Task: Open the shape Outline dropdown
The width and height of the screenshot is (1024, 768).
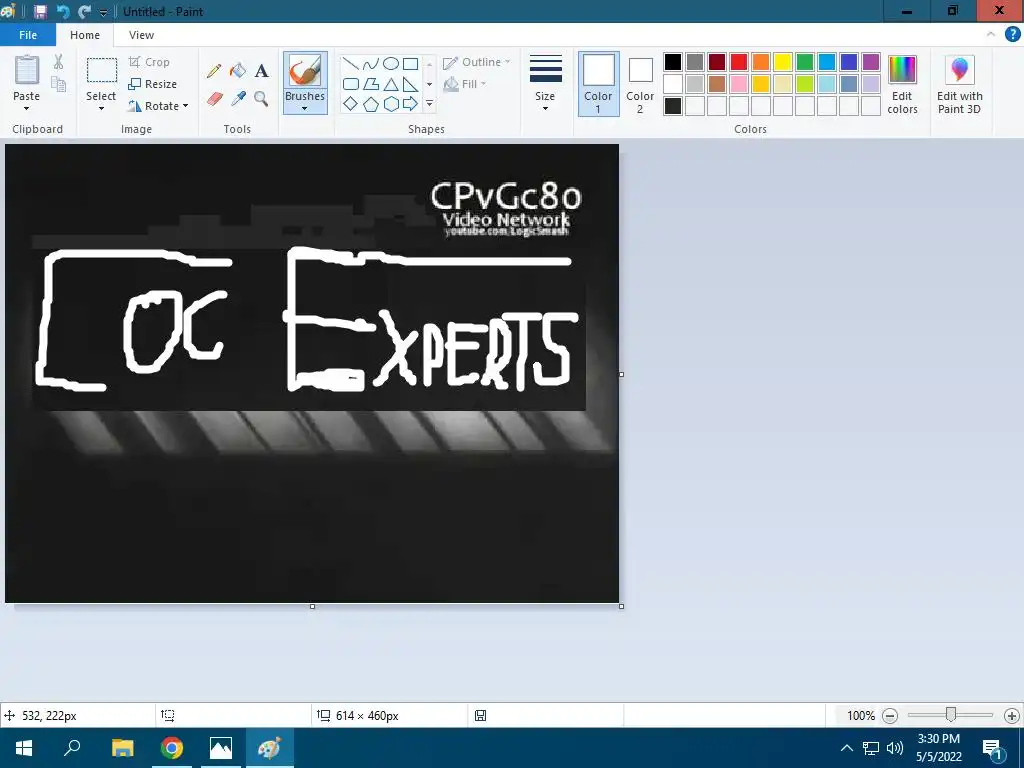Action: coord(477,62)
